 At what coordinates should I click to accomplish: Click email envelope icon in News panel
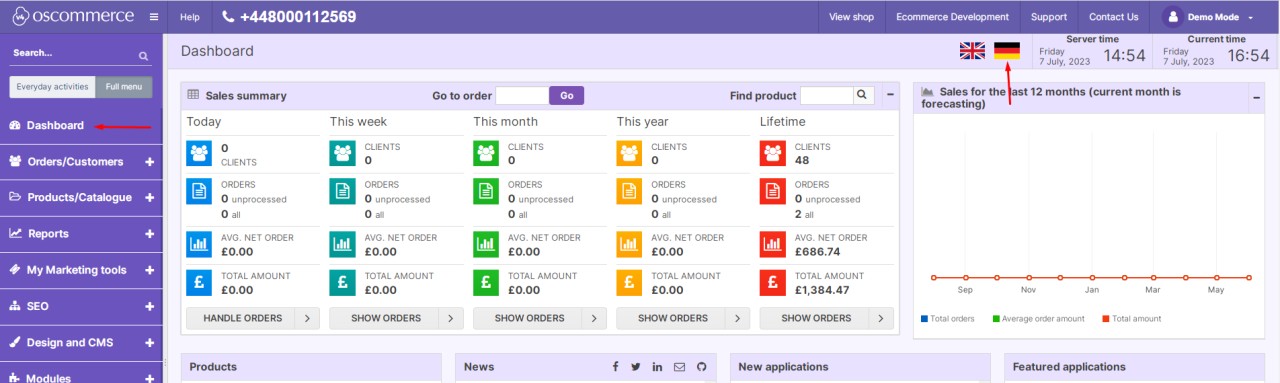pyautogui.click(x=679, y=367)
